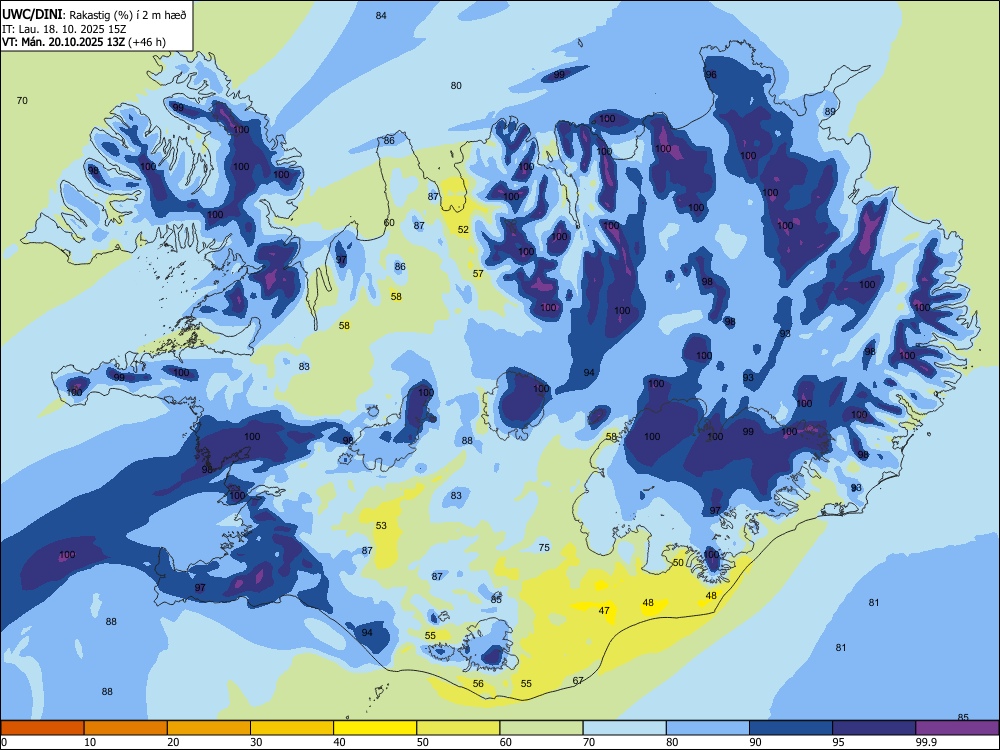Click the legend tick label 95

click(x=838, y=742)
